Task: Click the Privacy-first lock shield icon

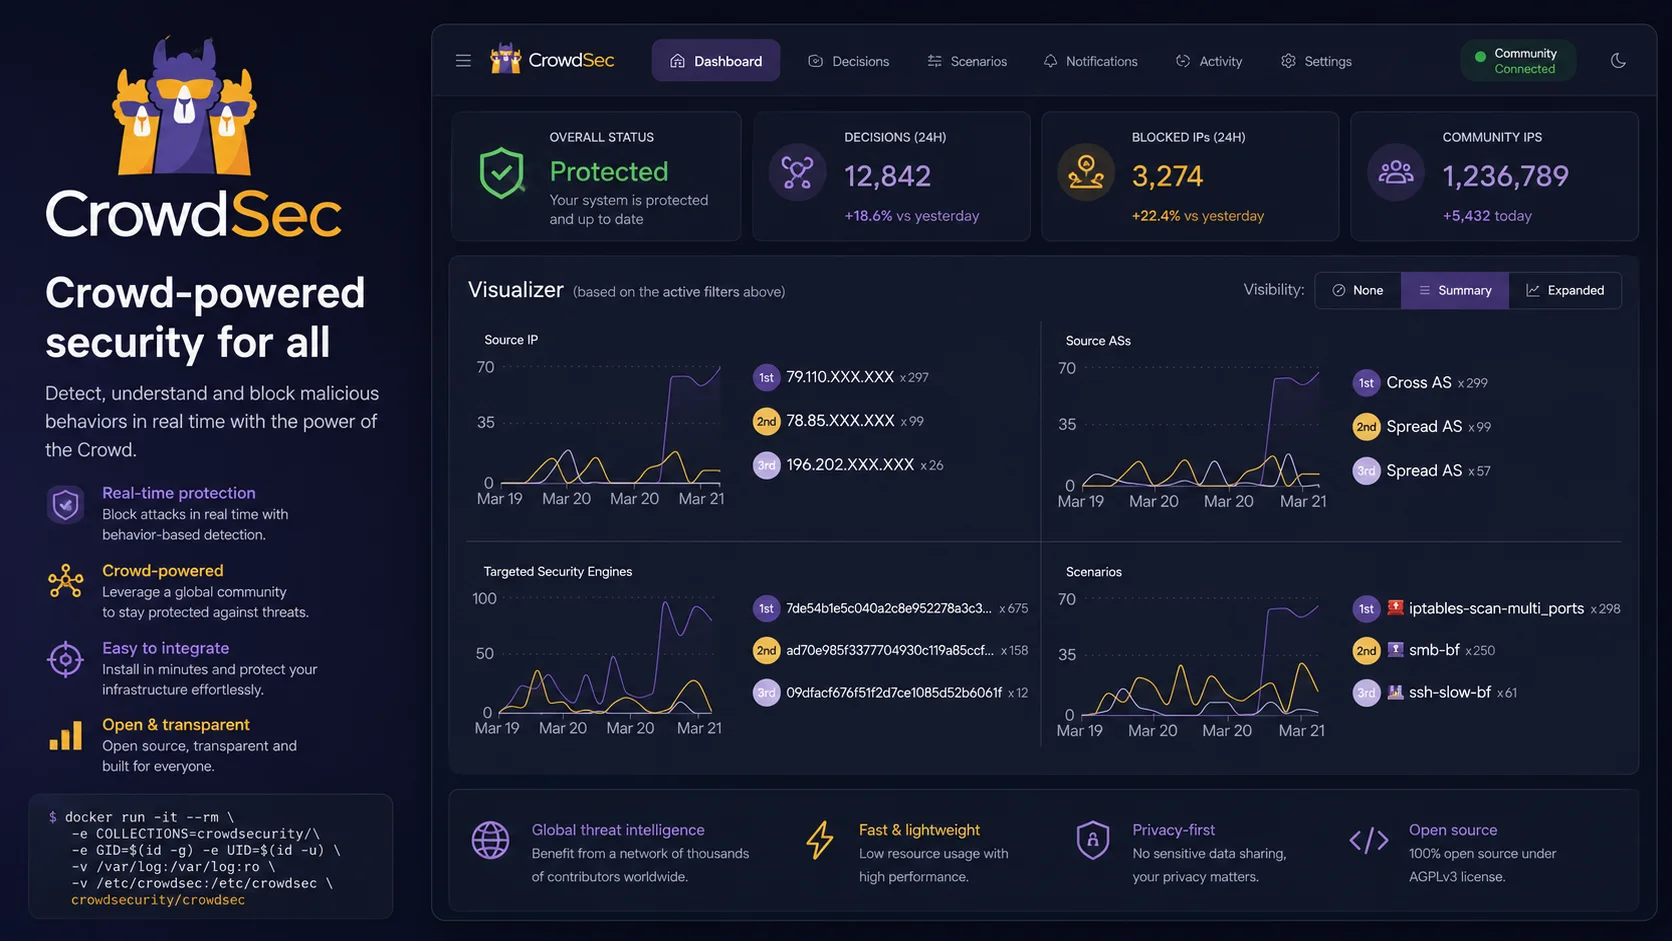Action: 1092,840
